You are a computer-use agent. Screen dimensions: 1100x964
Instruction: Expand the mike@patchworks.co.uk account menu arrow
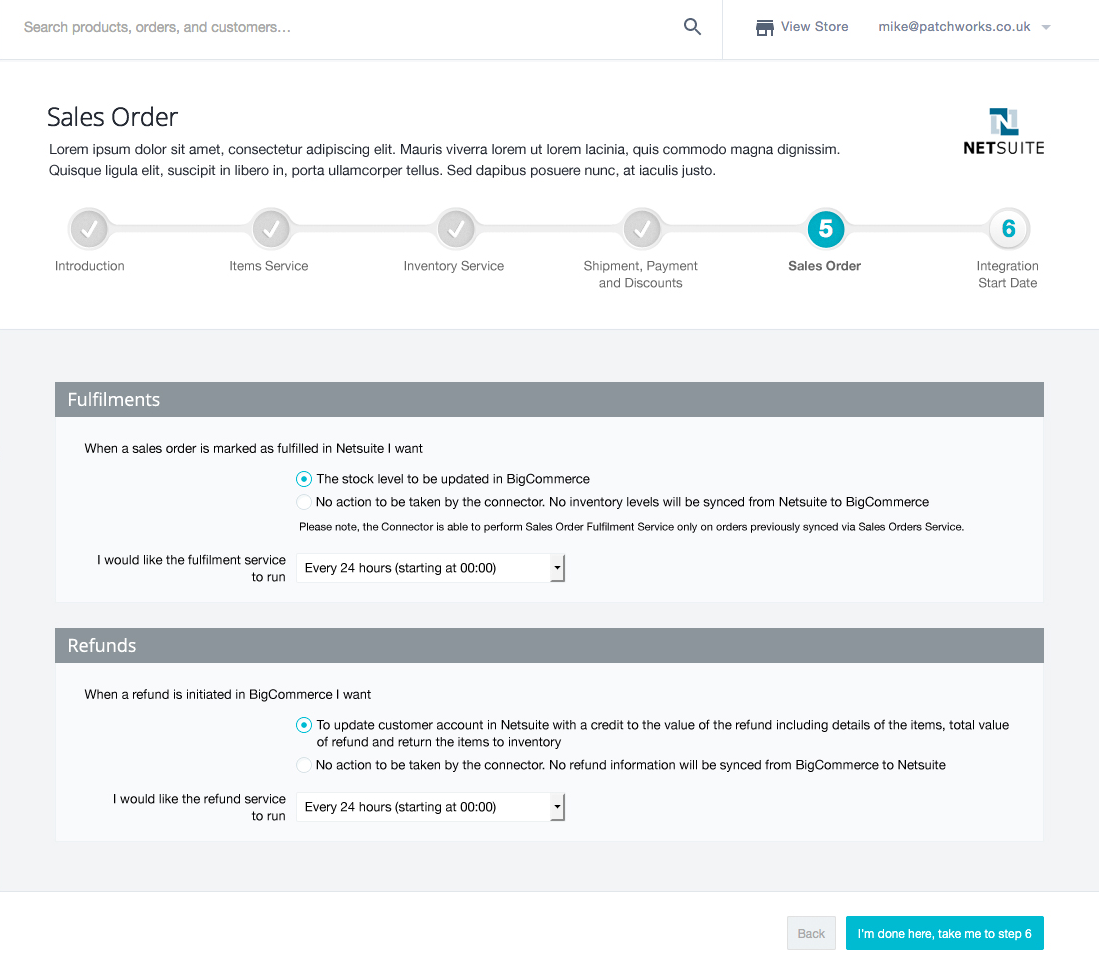coord(1046,27)
